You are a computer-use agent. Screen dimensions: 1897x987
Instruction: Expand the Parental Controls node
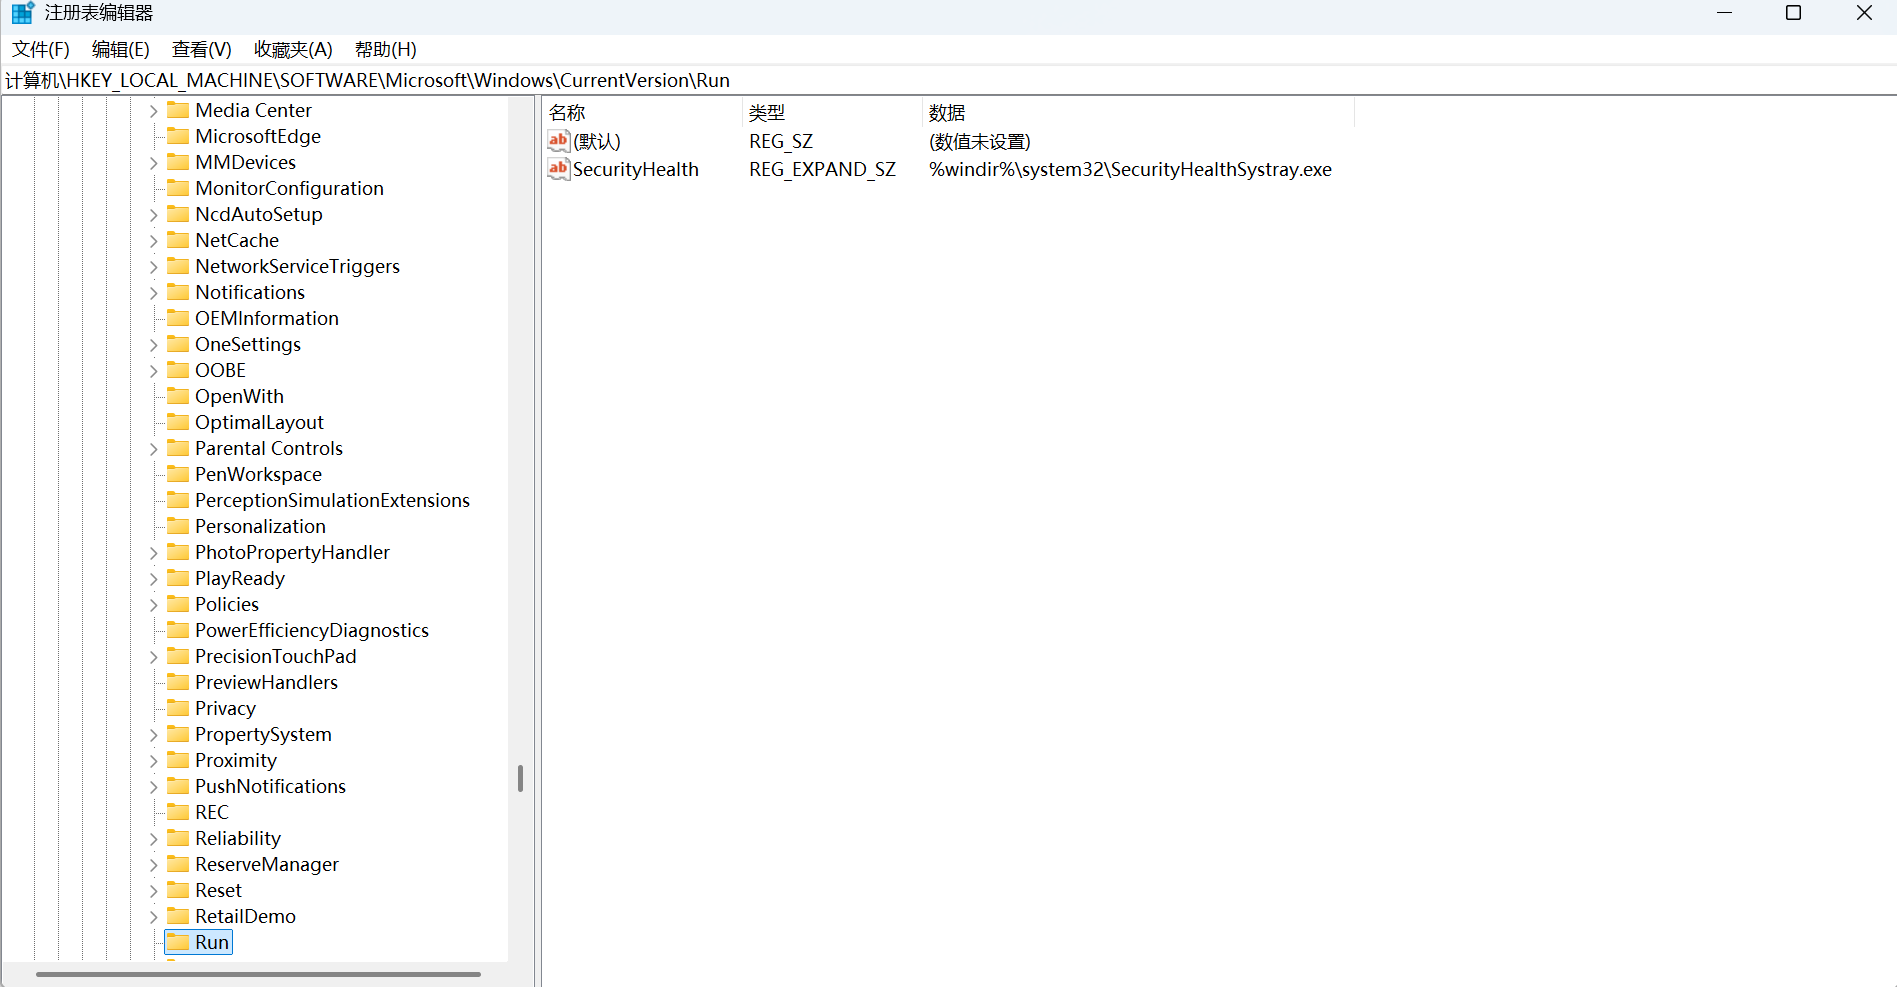(x=153, y=449)
